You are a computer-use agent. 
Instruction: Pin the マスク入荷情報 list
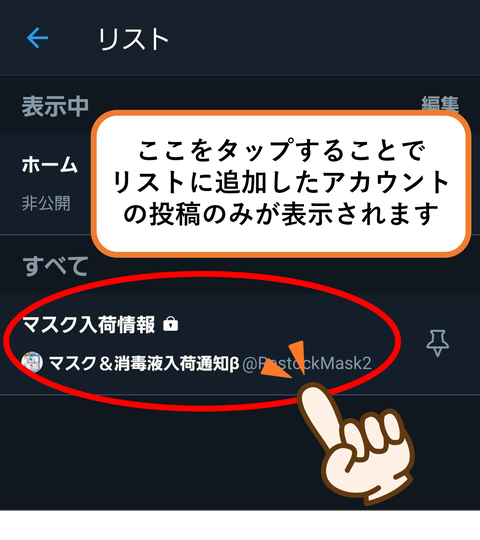click(437, 343)
